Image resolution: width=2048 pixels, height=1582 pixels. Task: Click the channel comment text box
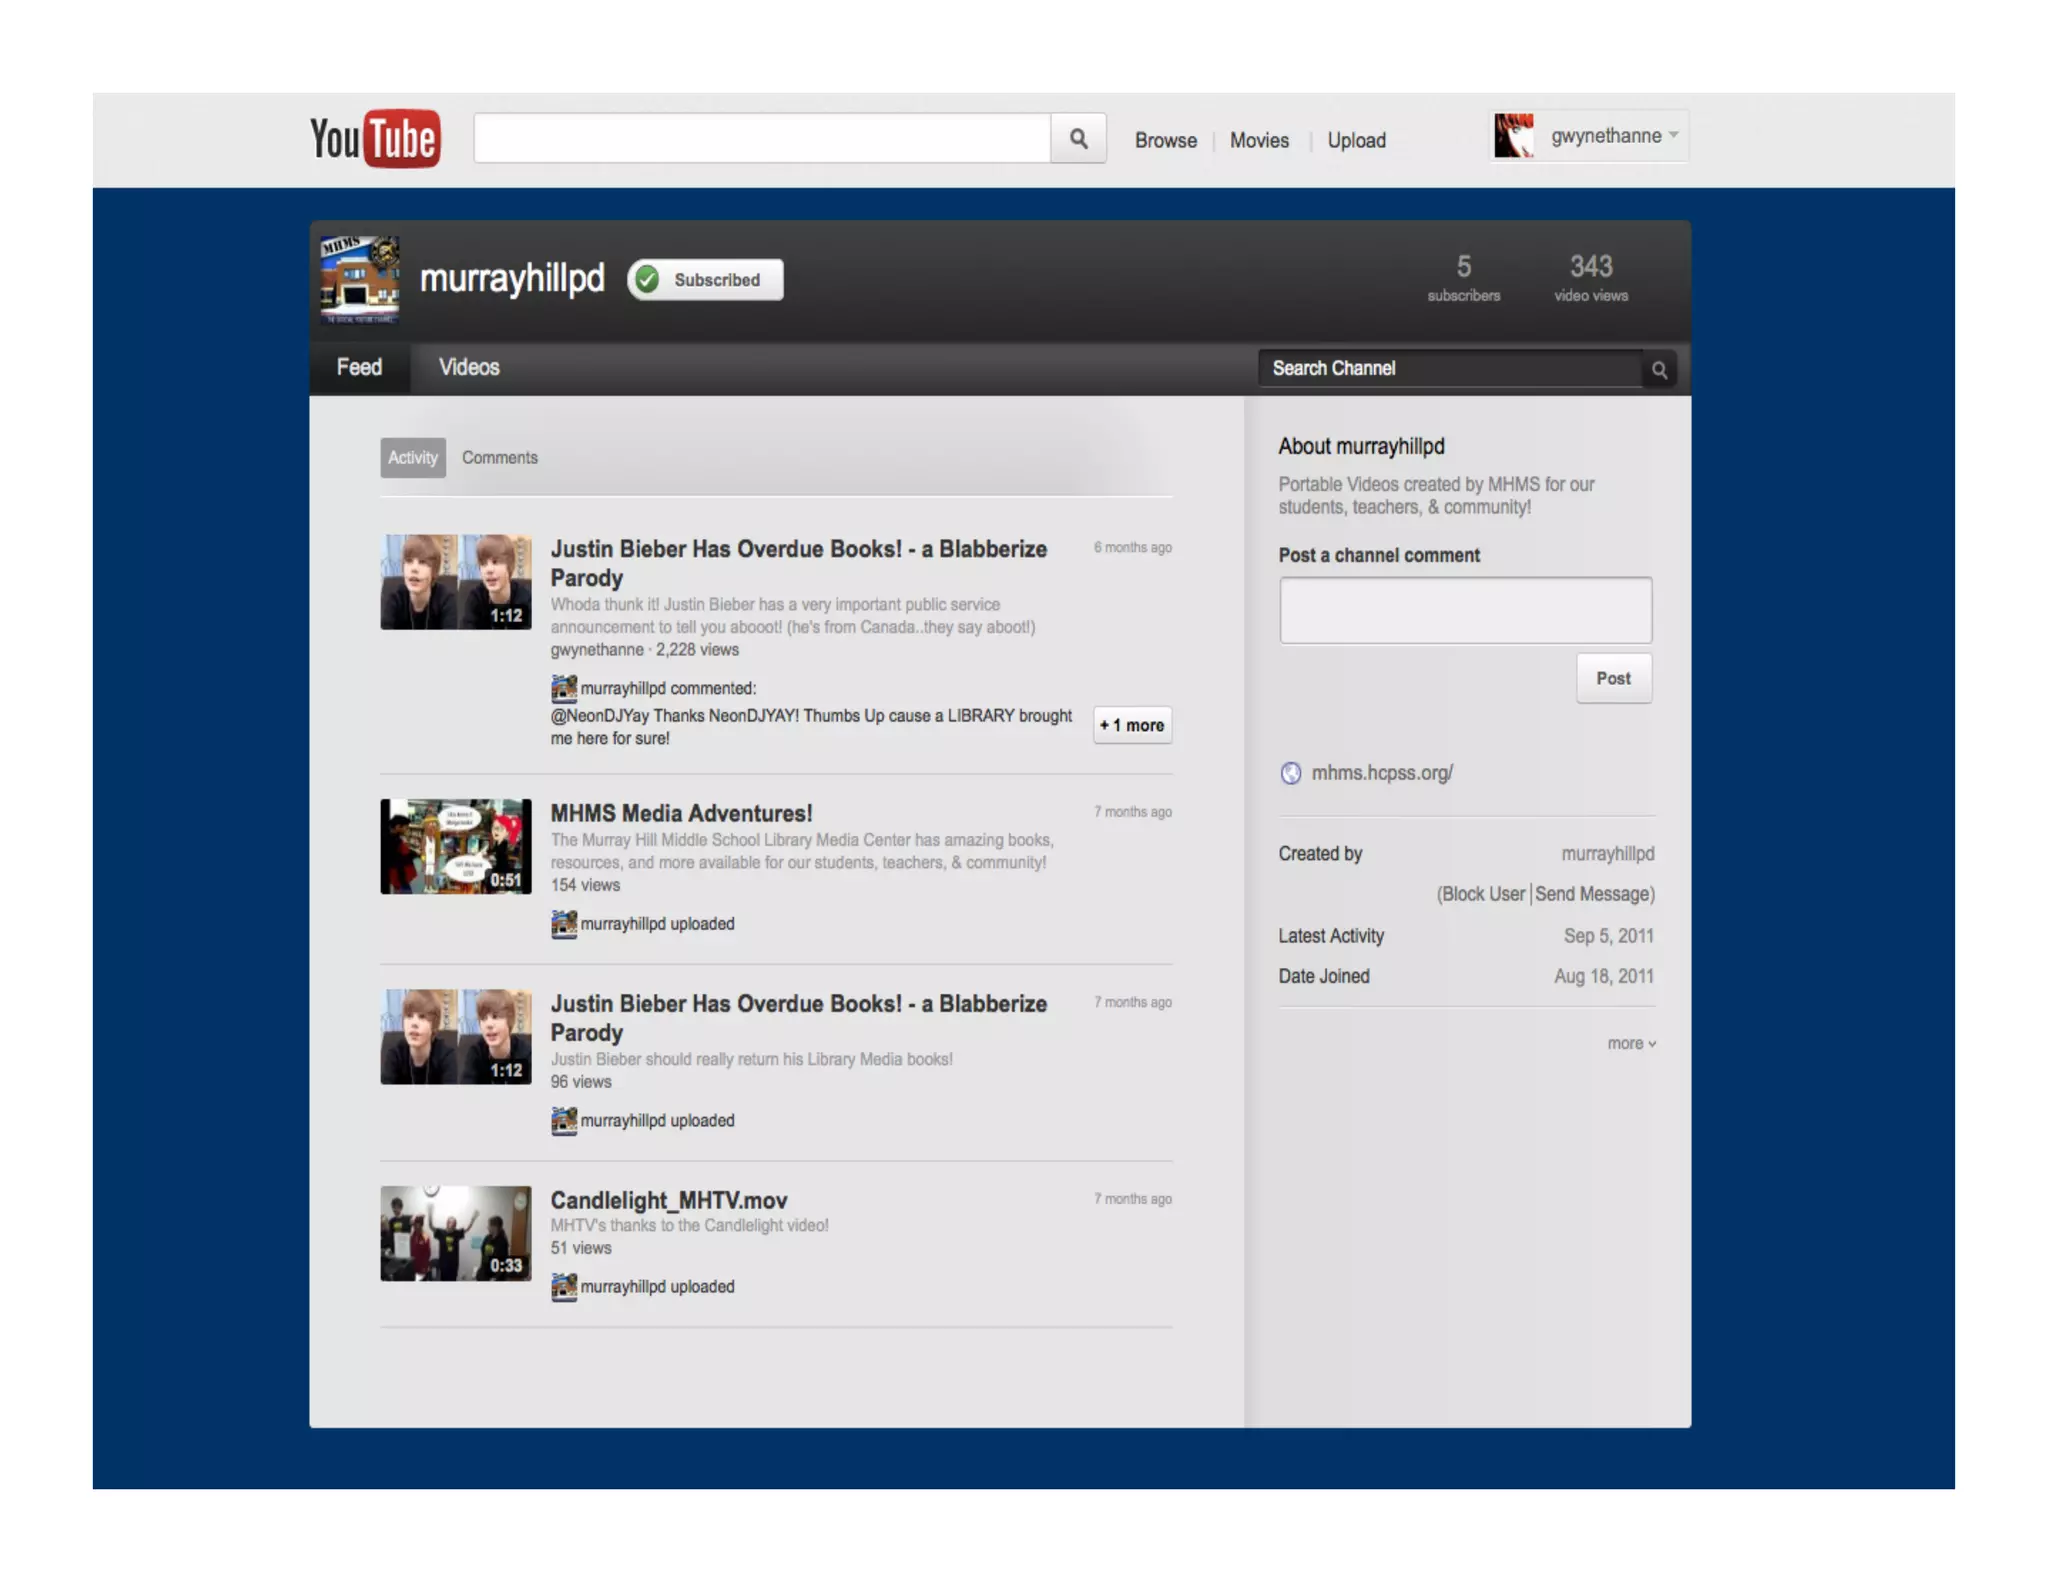[x=1464, y=610]
